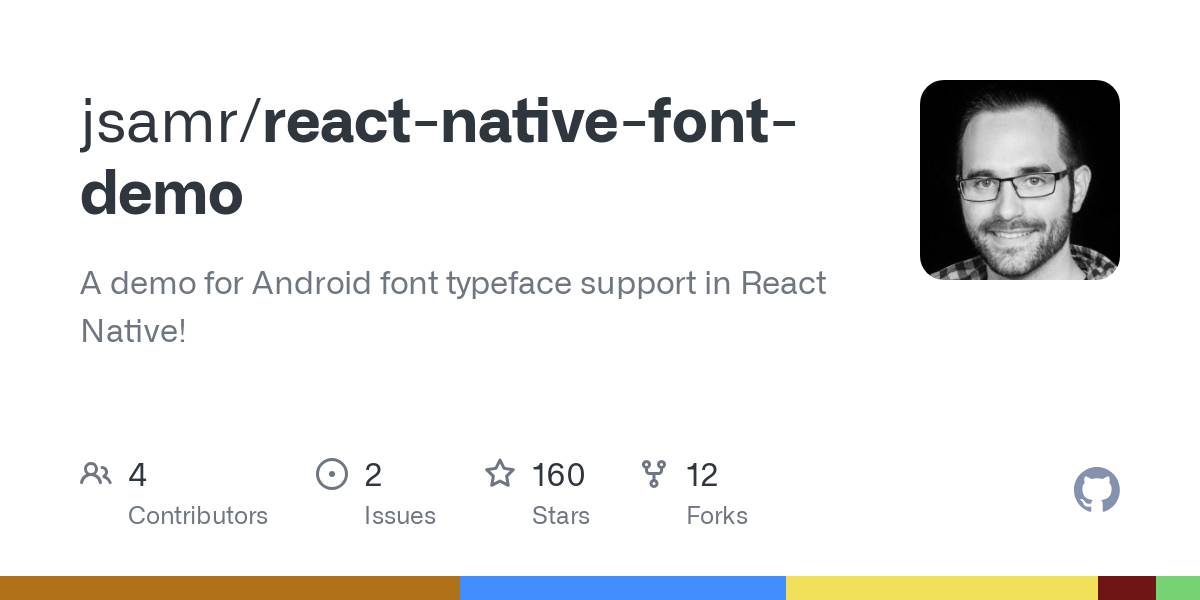
Task: Toggle fork status on the Forks counter
Action: coord(703,475)
